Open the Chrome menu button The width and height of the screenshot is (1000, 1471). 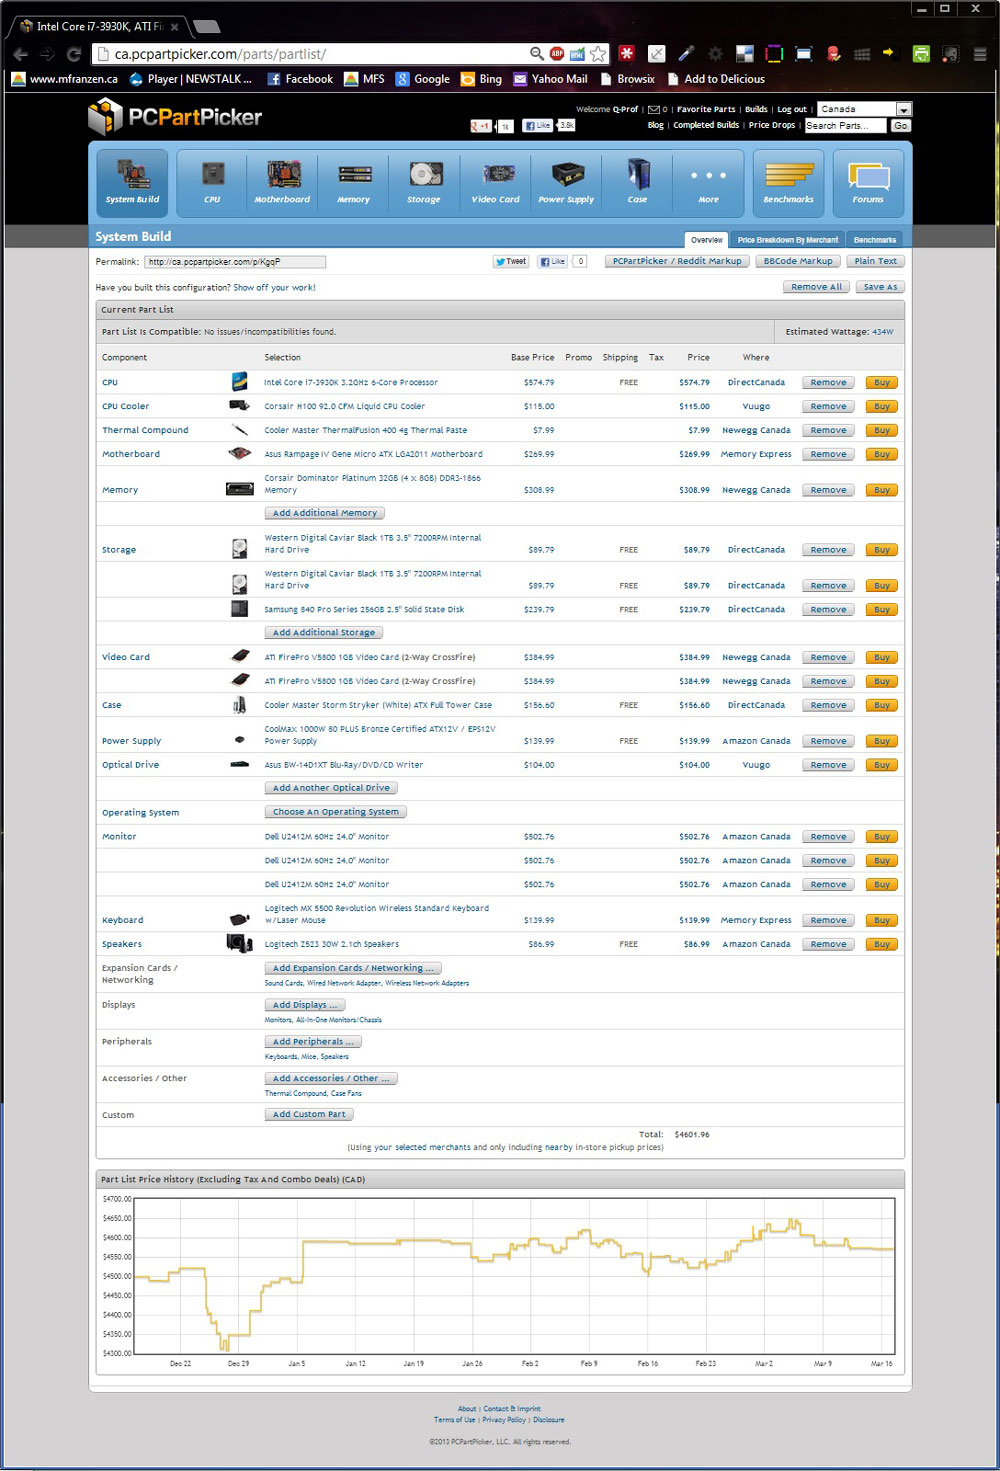[x=980, y=54]
